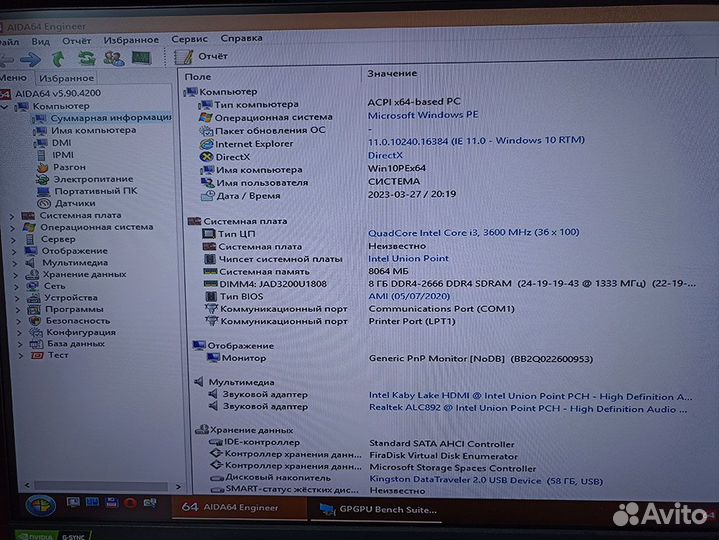The height and width of the screenshot is (540, 719).
Task: Expand the Операционная система tree node
Action: tap(13, 228)
